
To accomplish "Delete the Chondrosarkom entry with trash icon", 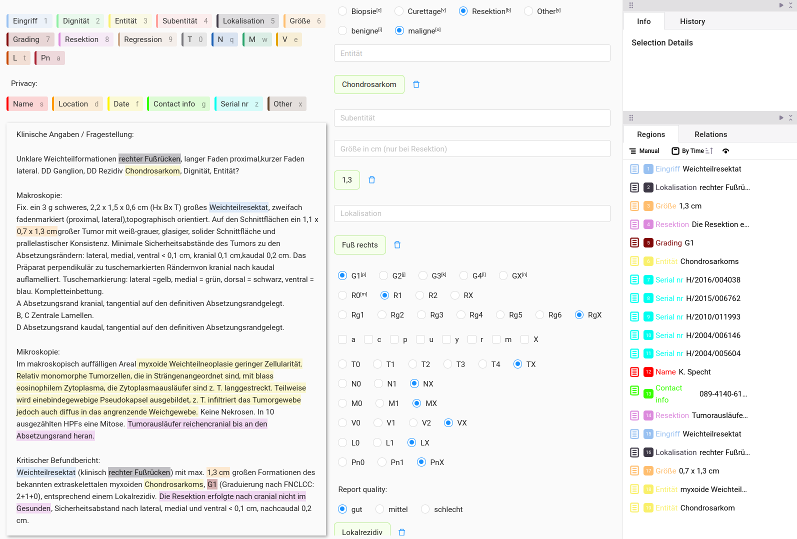I will pyautogui.click(x=417, y=85).
